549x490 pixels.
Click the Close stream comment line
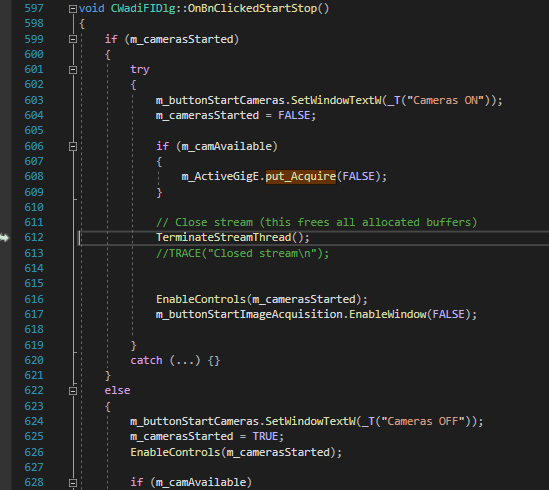click(x=317, y=222)
